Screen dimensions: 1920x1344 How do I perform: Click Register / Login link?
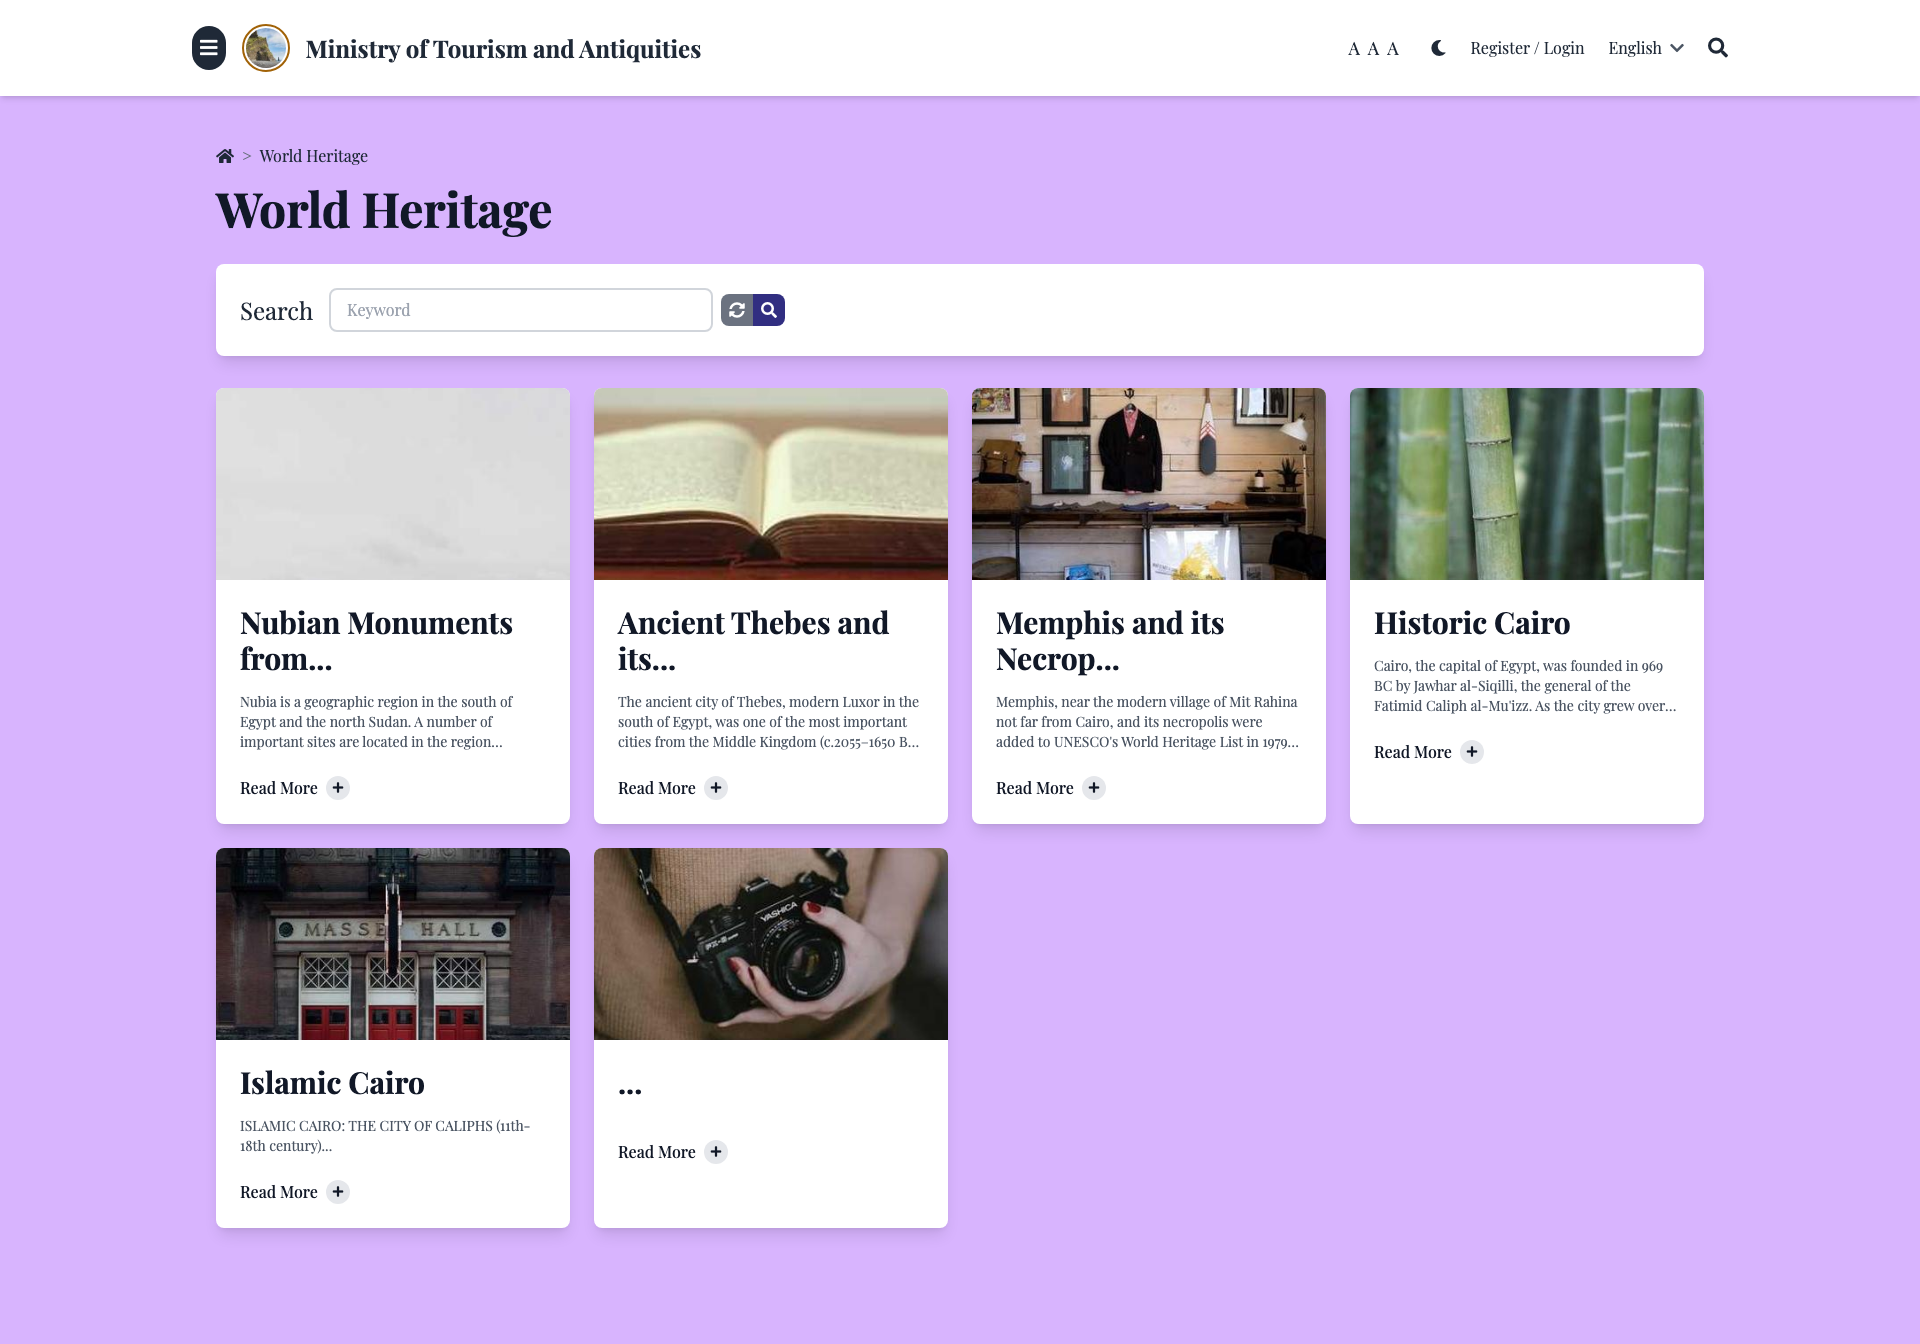[1527, 48]
